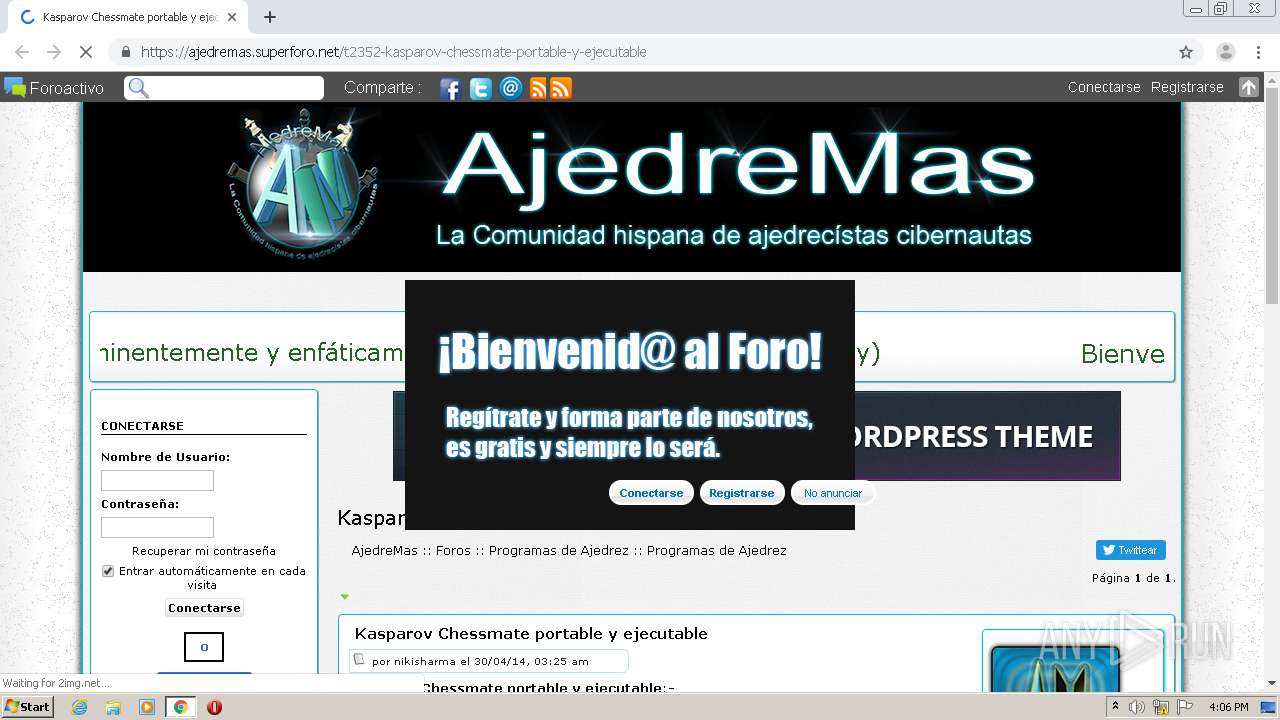The height and width of the screenshot is (720, 1280).
Task: Open a new browser tab
Action: coord(269,17)
